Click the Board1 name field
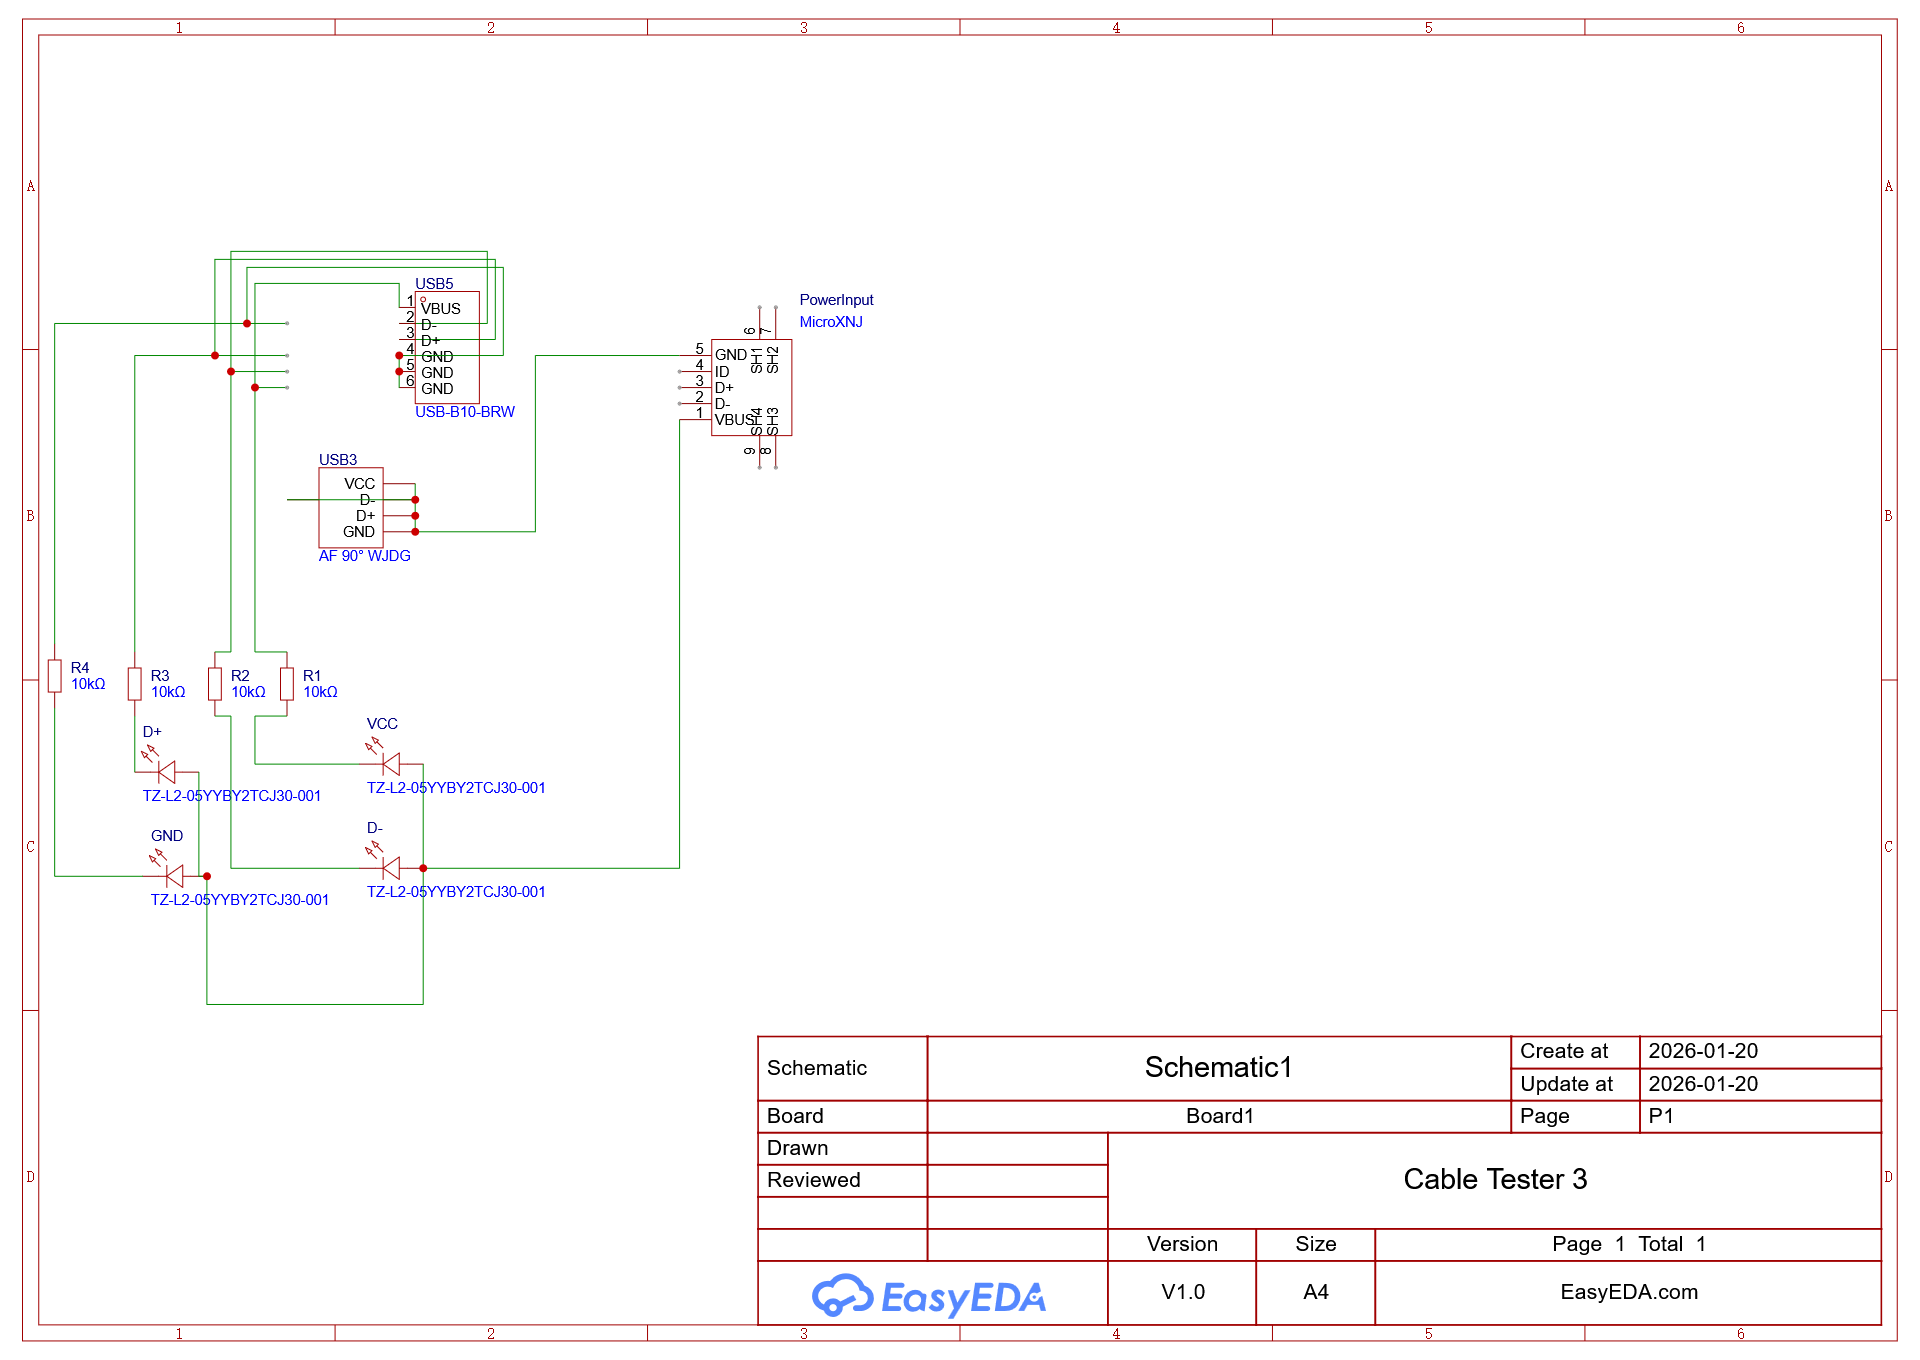1920x1360 pixels. [x=1218, y=1116]
